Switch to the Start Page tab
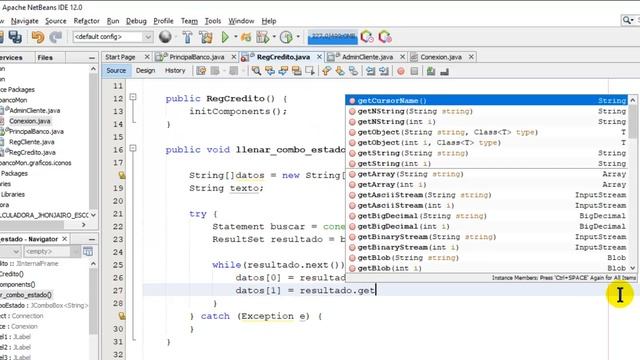Image resolution: width=640 pixels, height=360 pixels. [120, 57]
